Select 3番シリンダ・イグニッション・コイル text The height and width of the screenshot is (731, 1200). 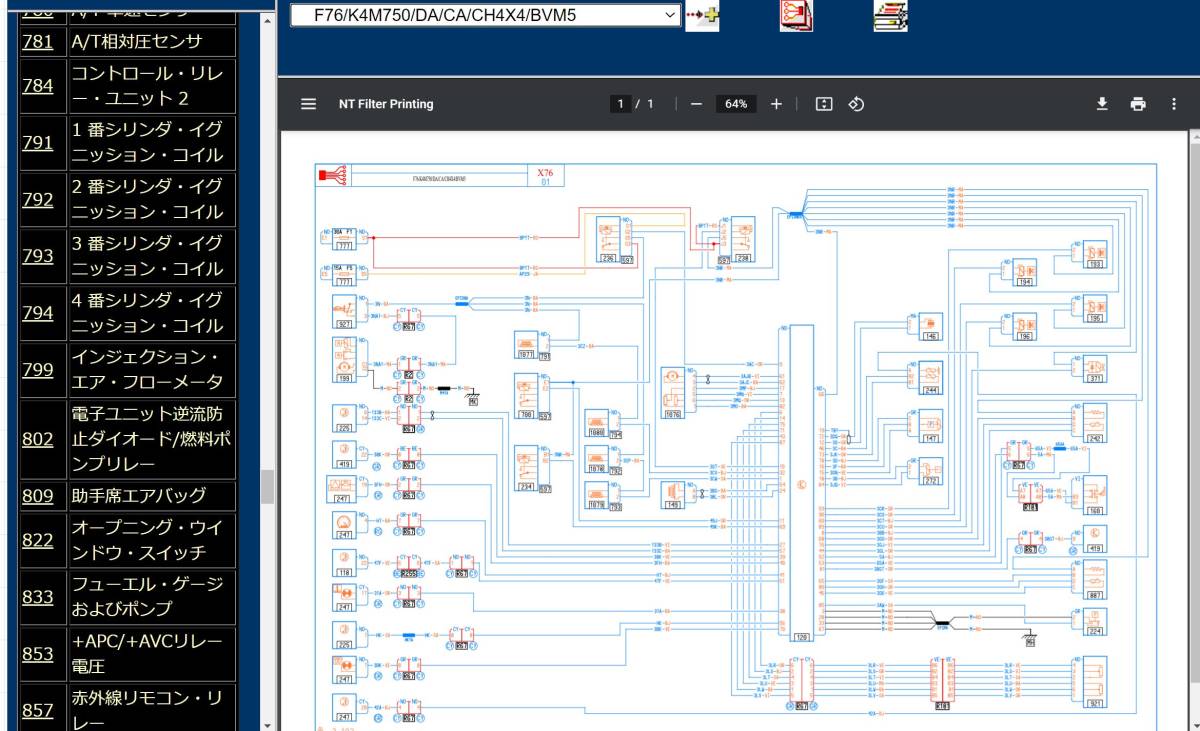coord(147,256)
